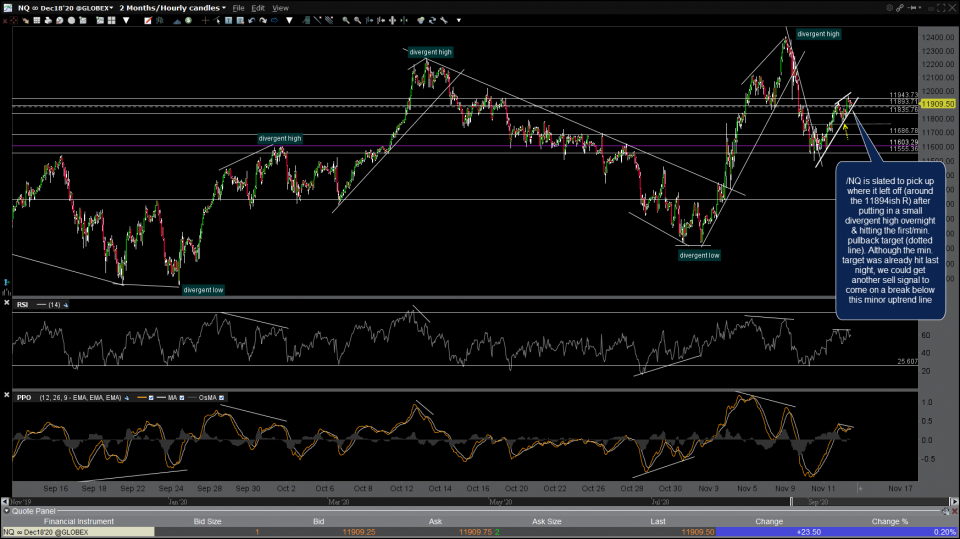Click the blue mountain area-chart icon
Image resolution: width=960 pixels, height=539 pixels.
pos(176,21)
